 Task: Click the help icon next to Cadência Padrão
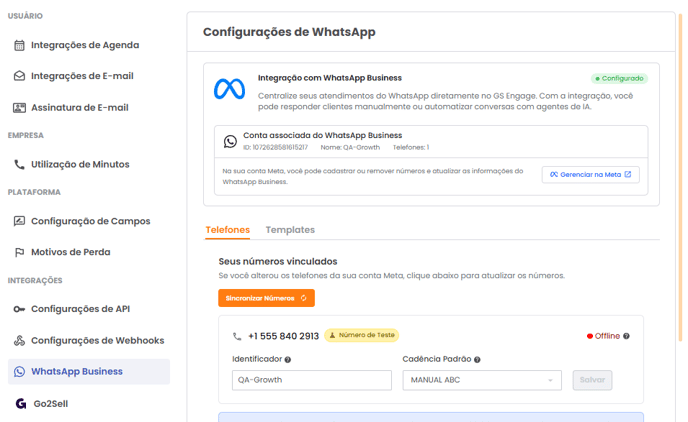pyautogui.click(x=478, y=360)
